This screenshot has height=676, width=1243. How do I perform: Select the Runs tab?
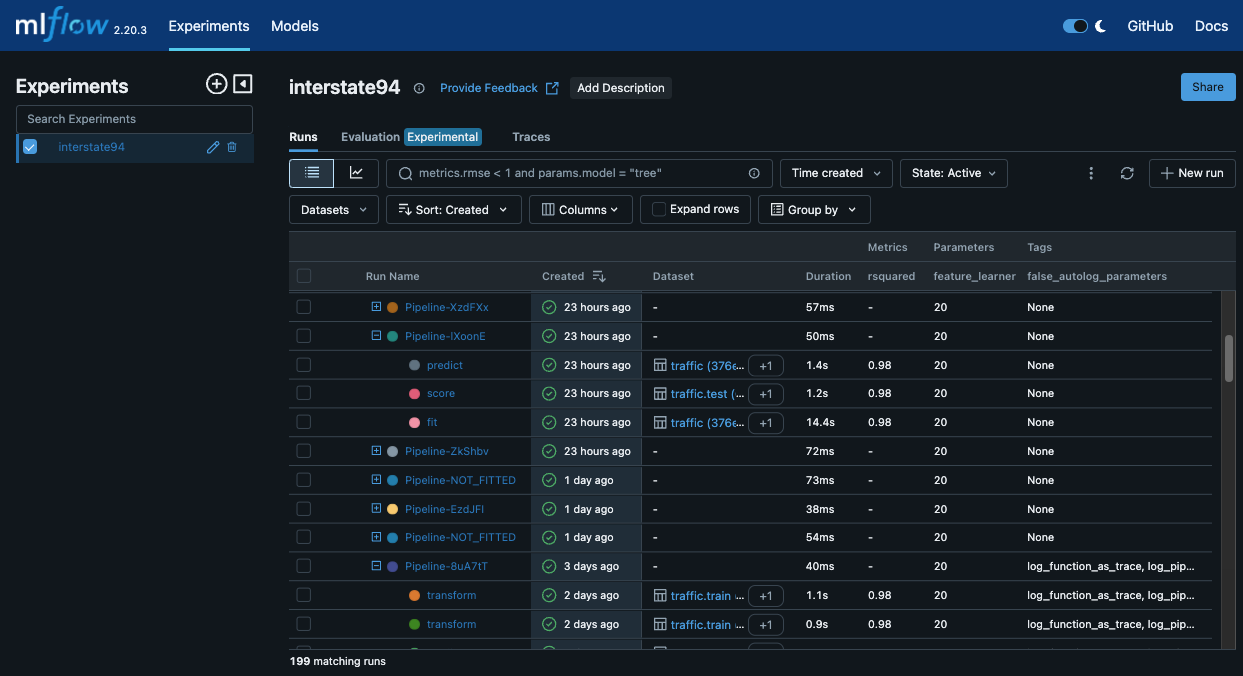(x=303, y=137)
